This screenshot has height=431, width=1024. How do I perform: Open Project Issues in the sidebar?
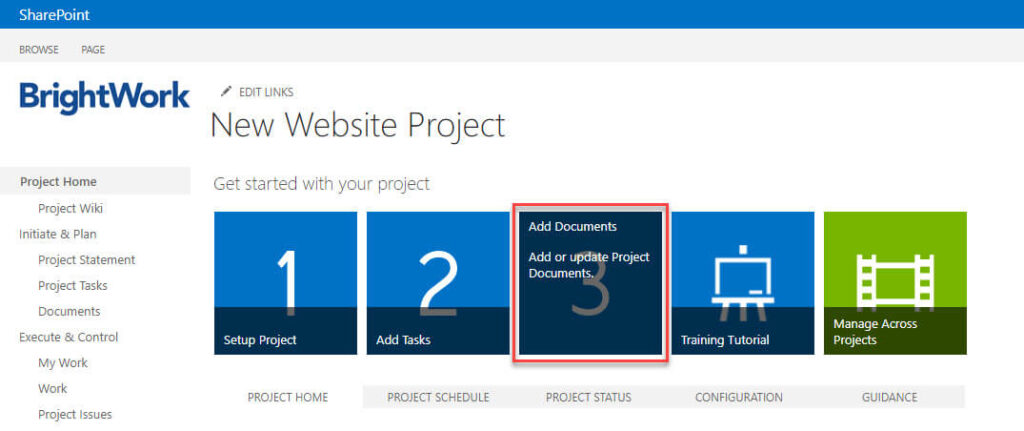coord(75,414)
